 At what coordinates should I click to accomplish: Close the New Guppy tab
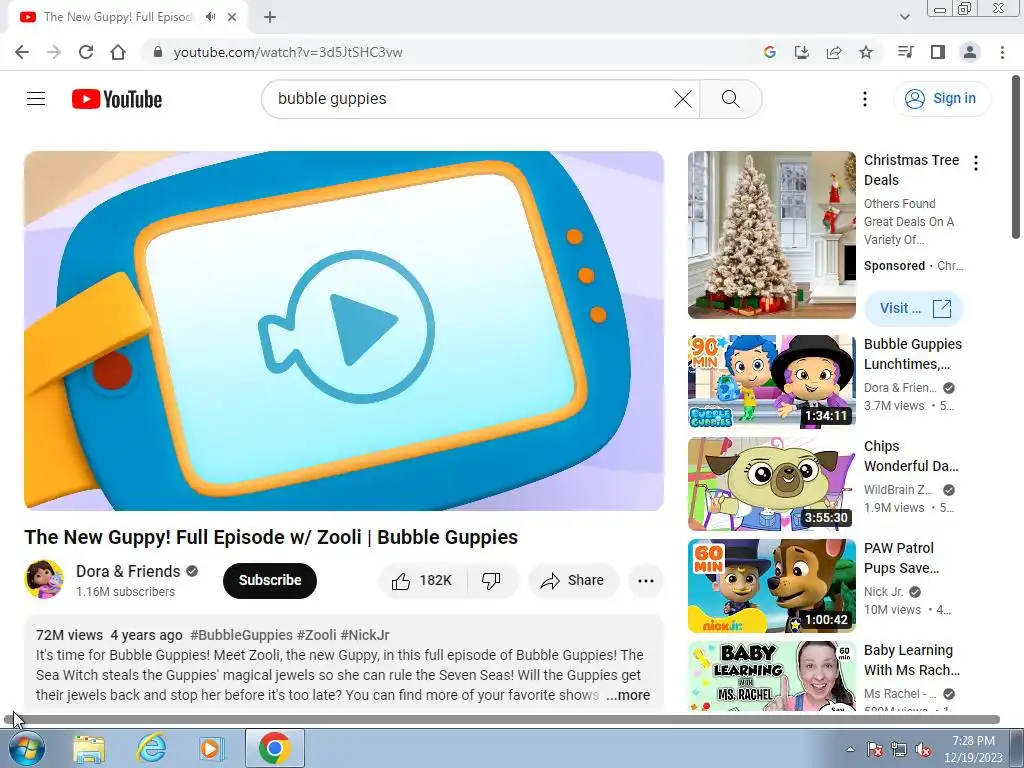tap(232, 17)
